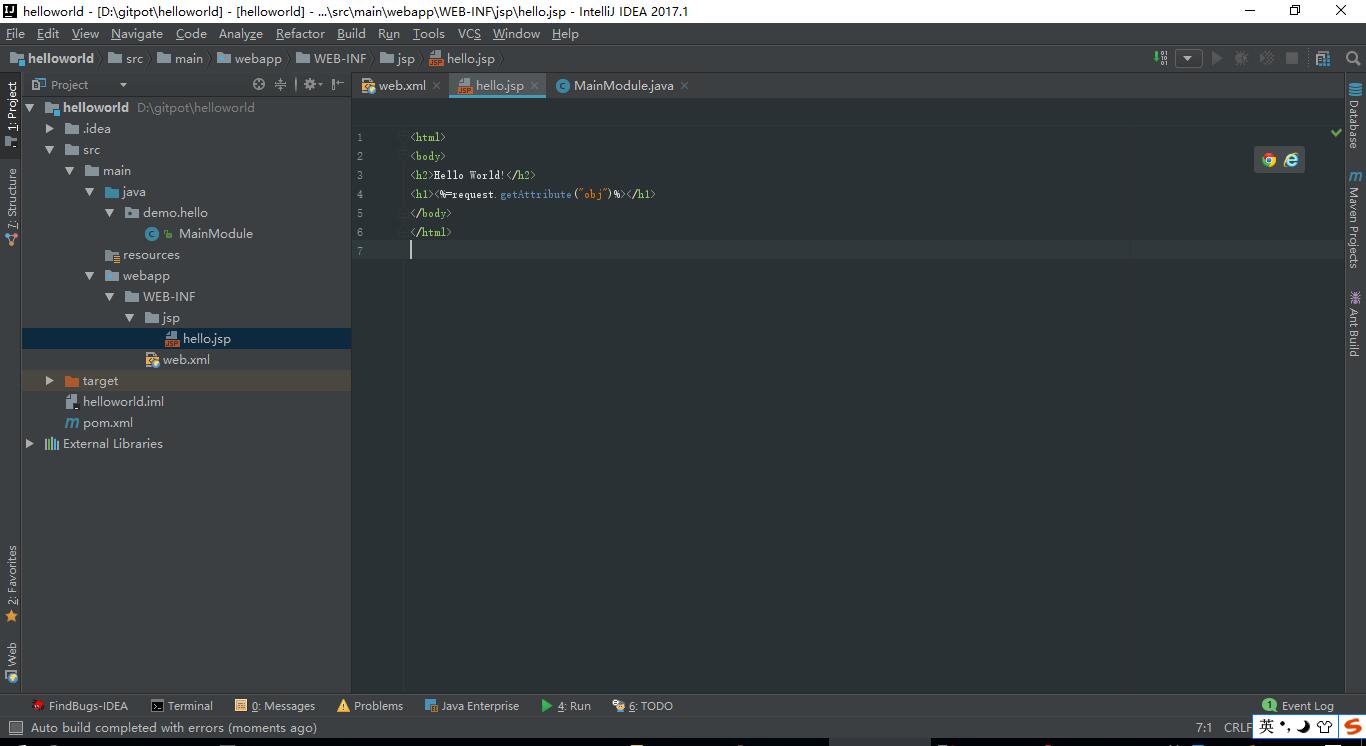Switch to the MainModule.java editor tab

point(622,86)
